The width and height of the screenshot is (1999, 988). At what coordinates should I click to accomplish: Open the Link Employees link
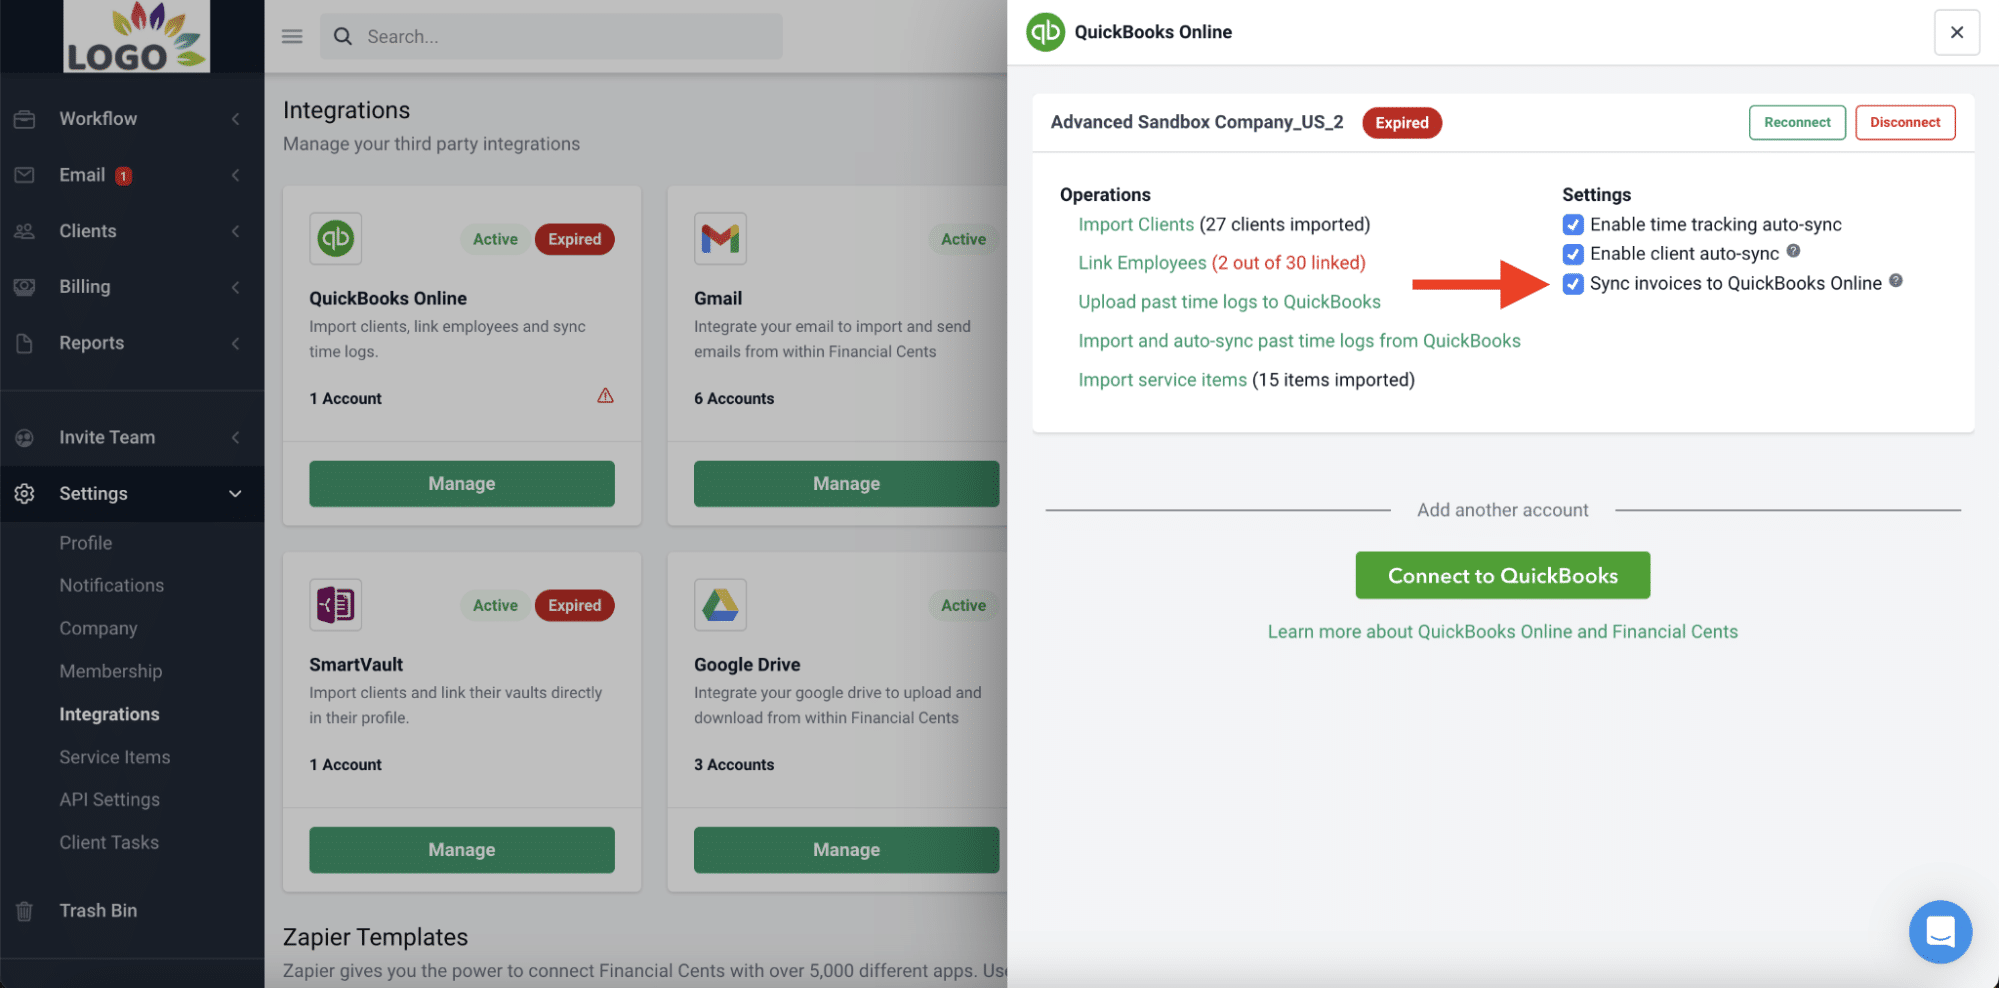[1142, 263]
